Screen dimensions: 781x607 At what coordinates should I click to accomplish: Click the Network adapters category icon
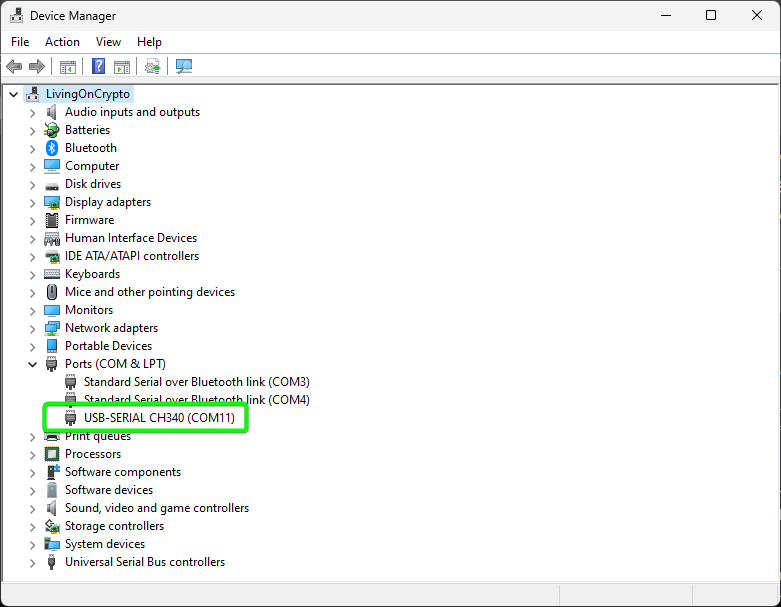coord(52,328)
